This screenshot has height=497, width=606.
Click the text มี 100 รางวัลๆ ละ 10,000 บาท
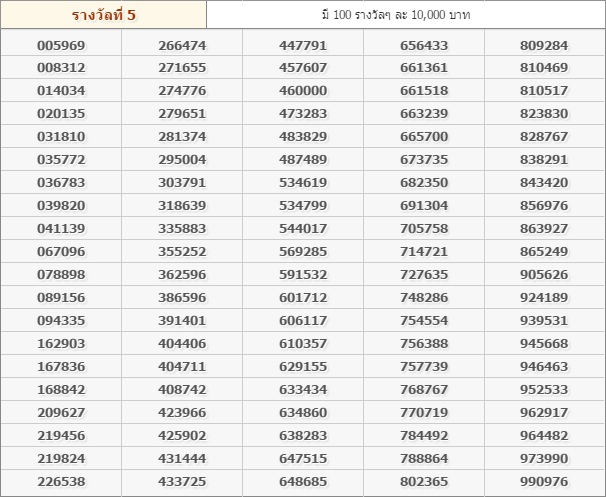point(396,15)
